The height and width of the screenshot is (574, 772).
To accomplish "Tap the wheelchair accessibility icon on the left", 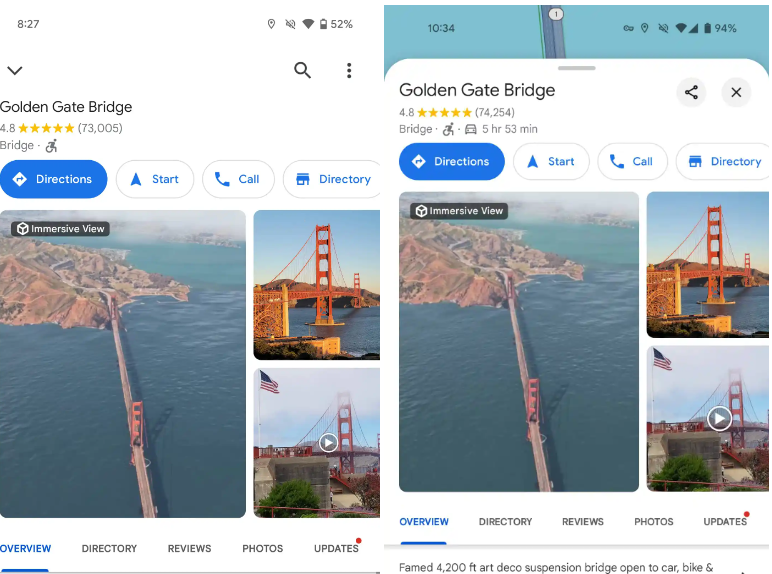I will pos(52,146).
